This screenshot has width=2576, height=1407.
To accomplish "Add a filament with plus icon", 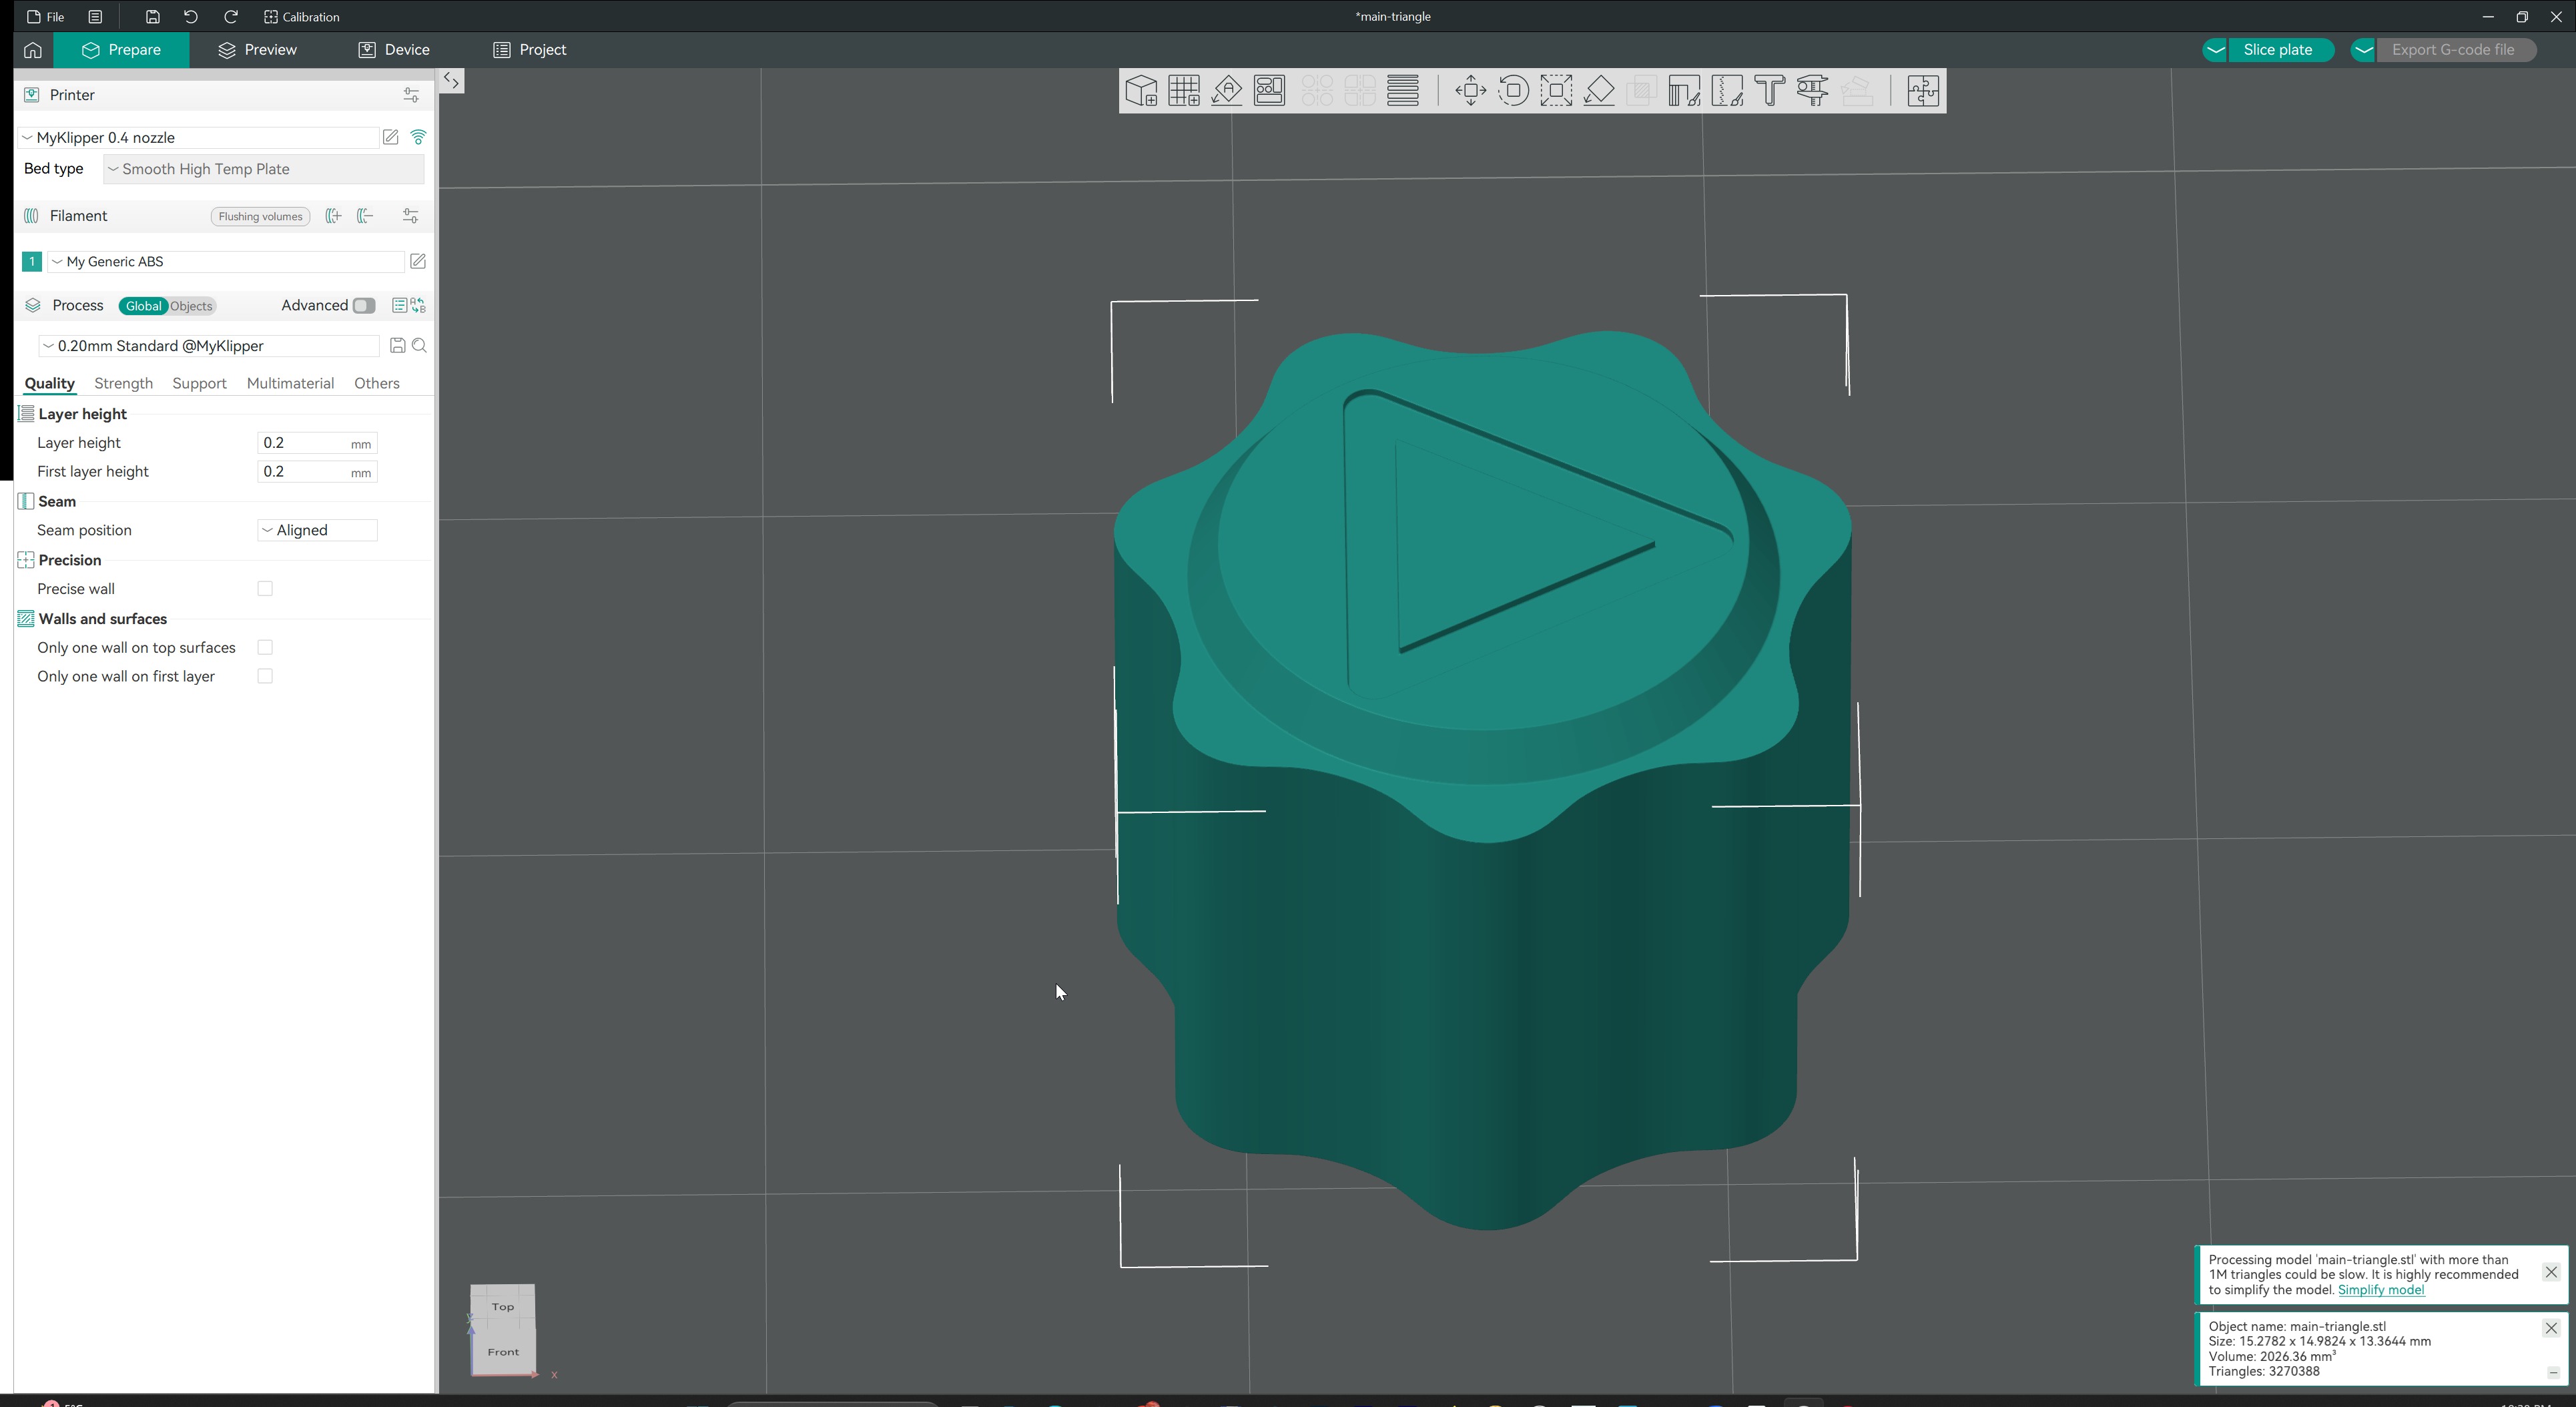I will click(334, 216).
